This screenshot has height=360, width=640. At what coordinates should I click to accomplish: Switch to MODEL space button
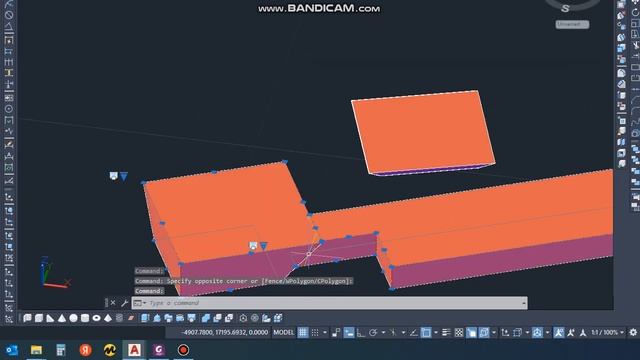click(283, 333)
